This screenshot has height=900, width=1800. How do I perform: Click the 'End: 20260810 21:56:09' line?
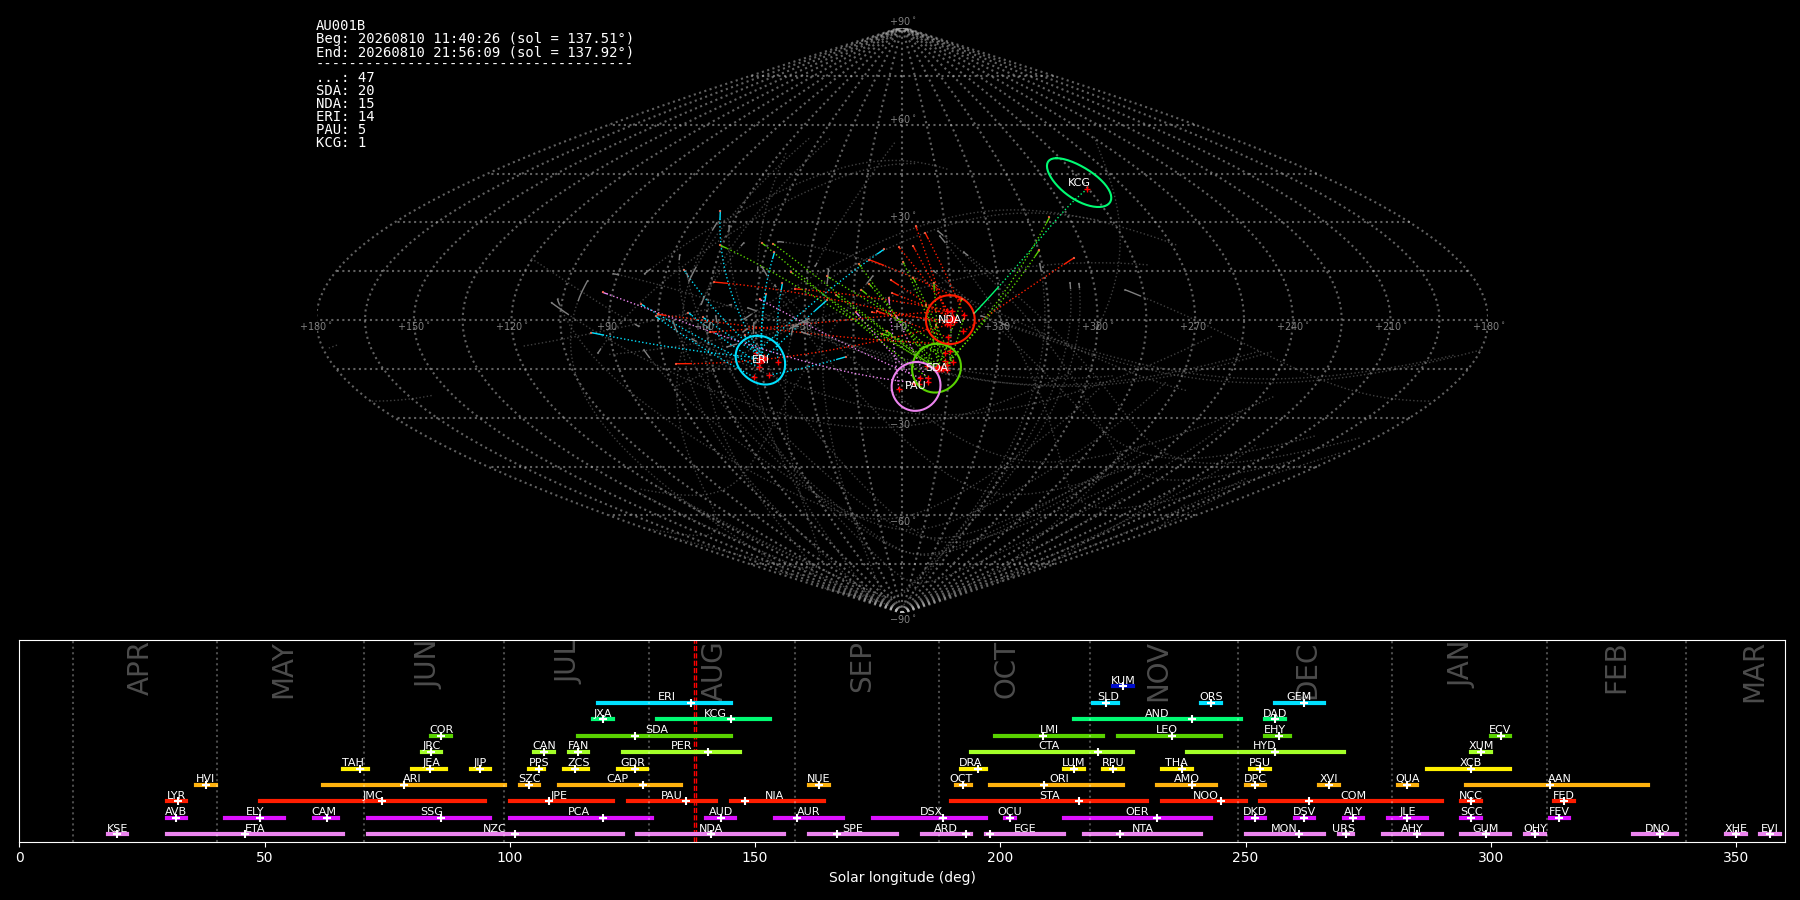tap(475, 52)
